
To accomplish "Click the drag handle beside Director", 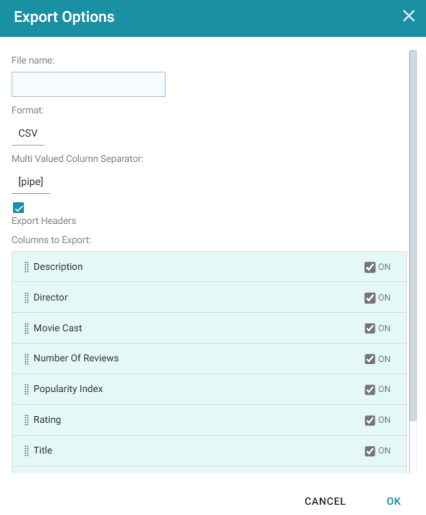I will (x=27, y=298).
